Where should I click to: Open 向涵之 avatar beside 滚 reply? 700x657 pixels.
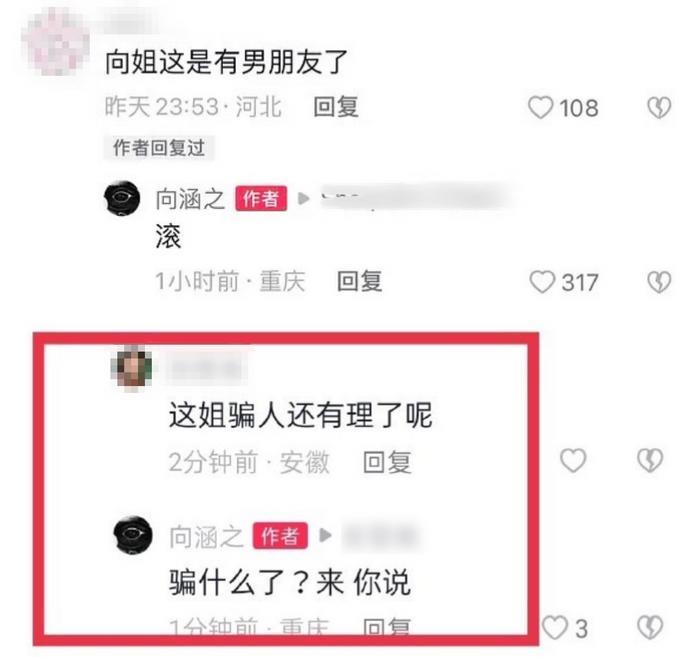tap(122, 198)
